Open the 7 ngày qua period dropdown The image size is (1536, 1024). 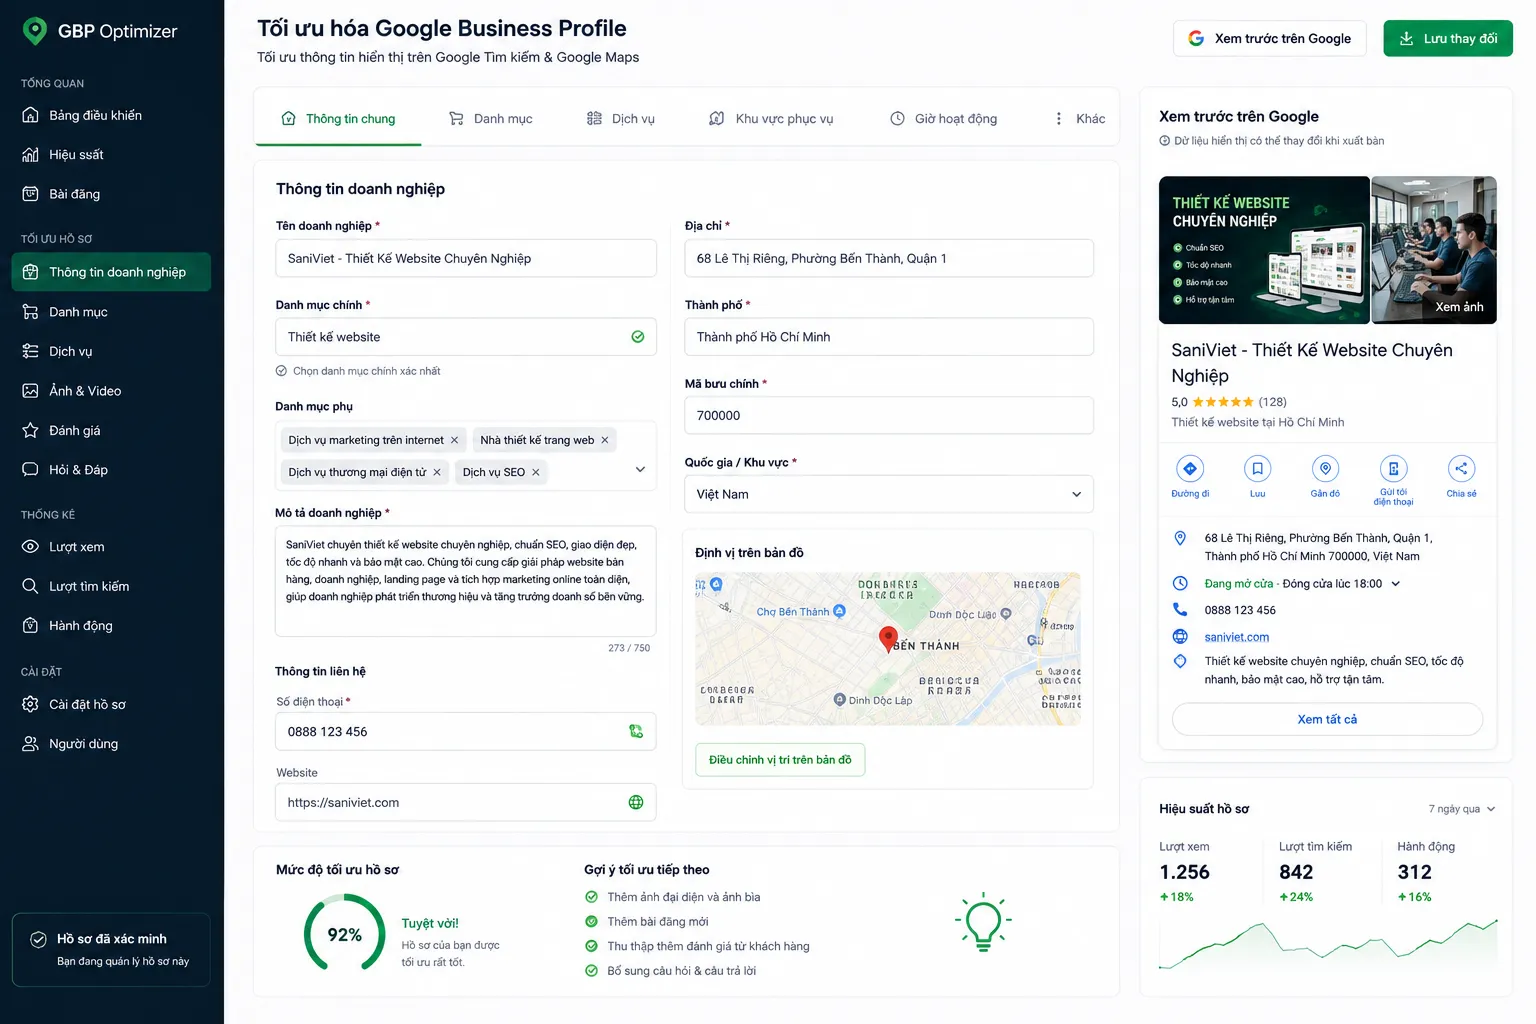(1462, 809)
